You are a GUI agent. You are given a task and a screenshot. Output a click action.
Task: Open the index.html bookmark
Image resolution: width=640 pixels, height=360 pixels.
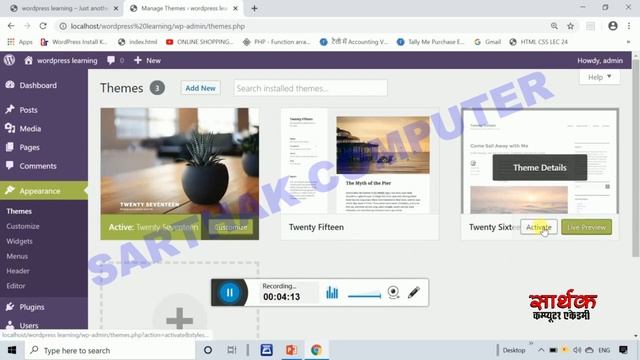click(138, 42)
